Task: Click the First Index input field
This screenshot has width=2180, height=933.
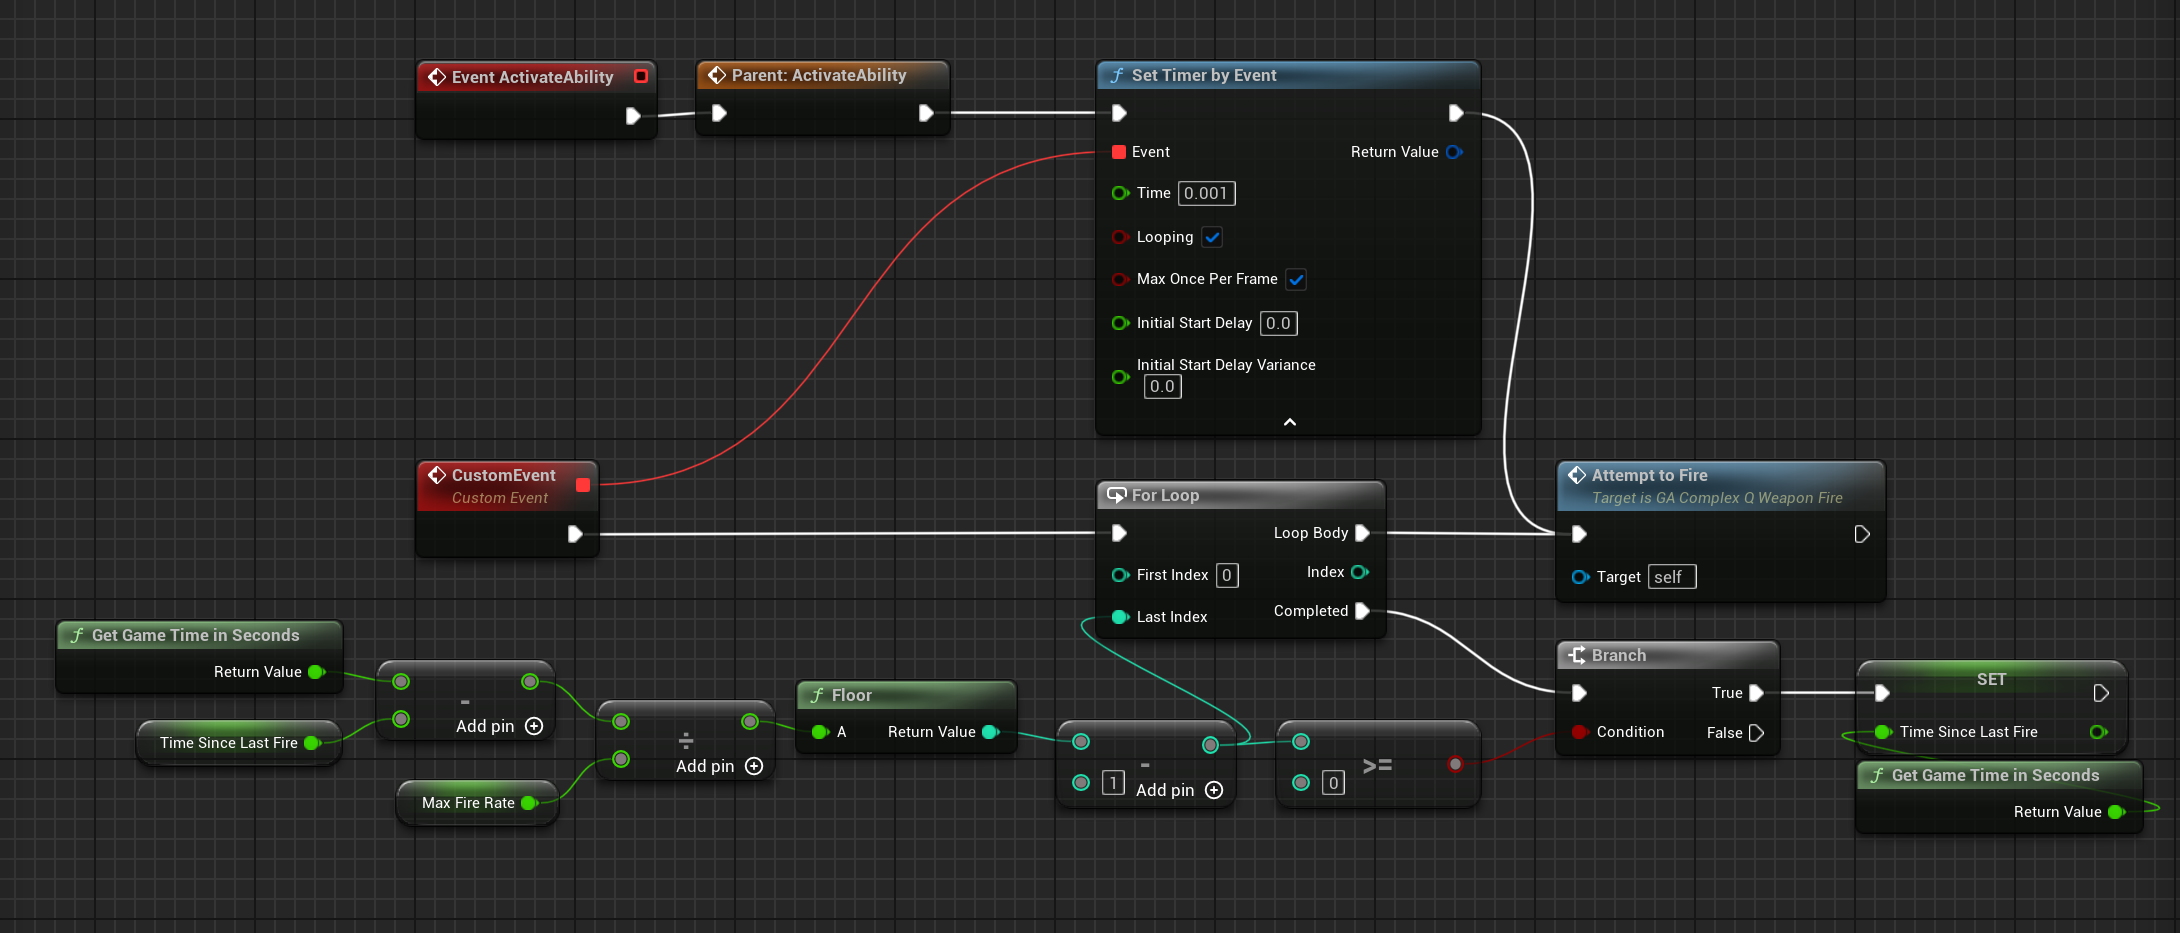Action: (1227, 575)
